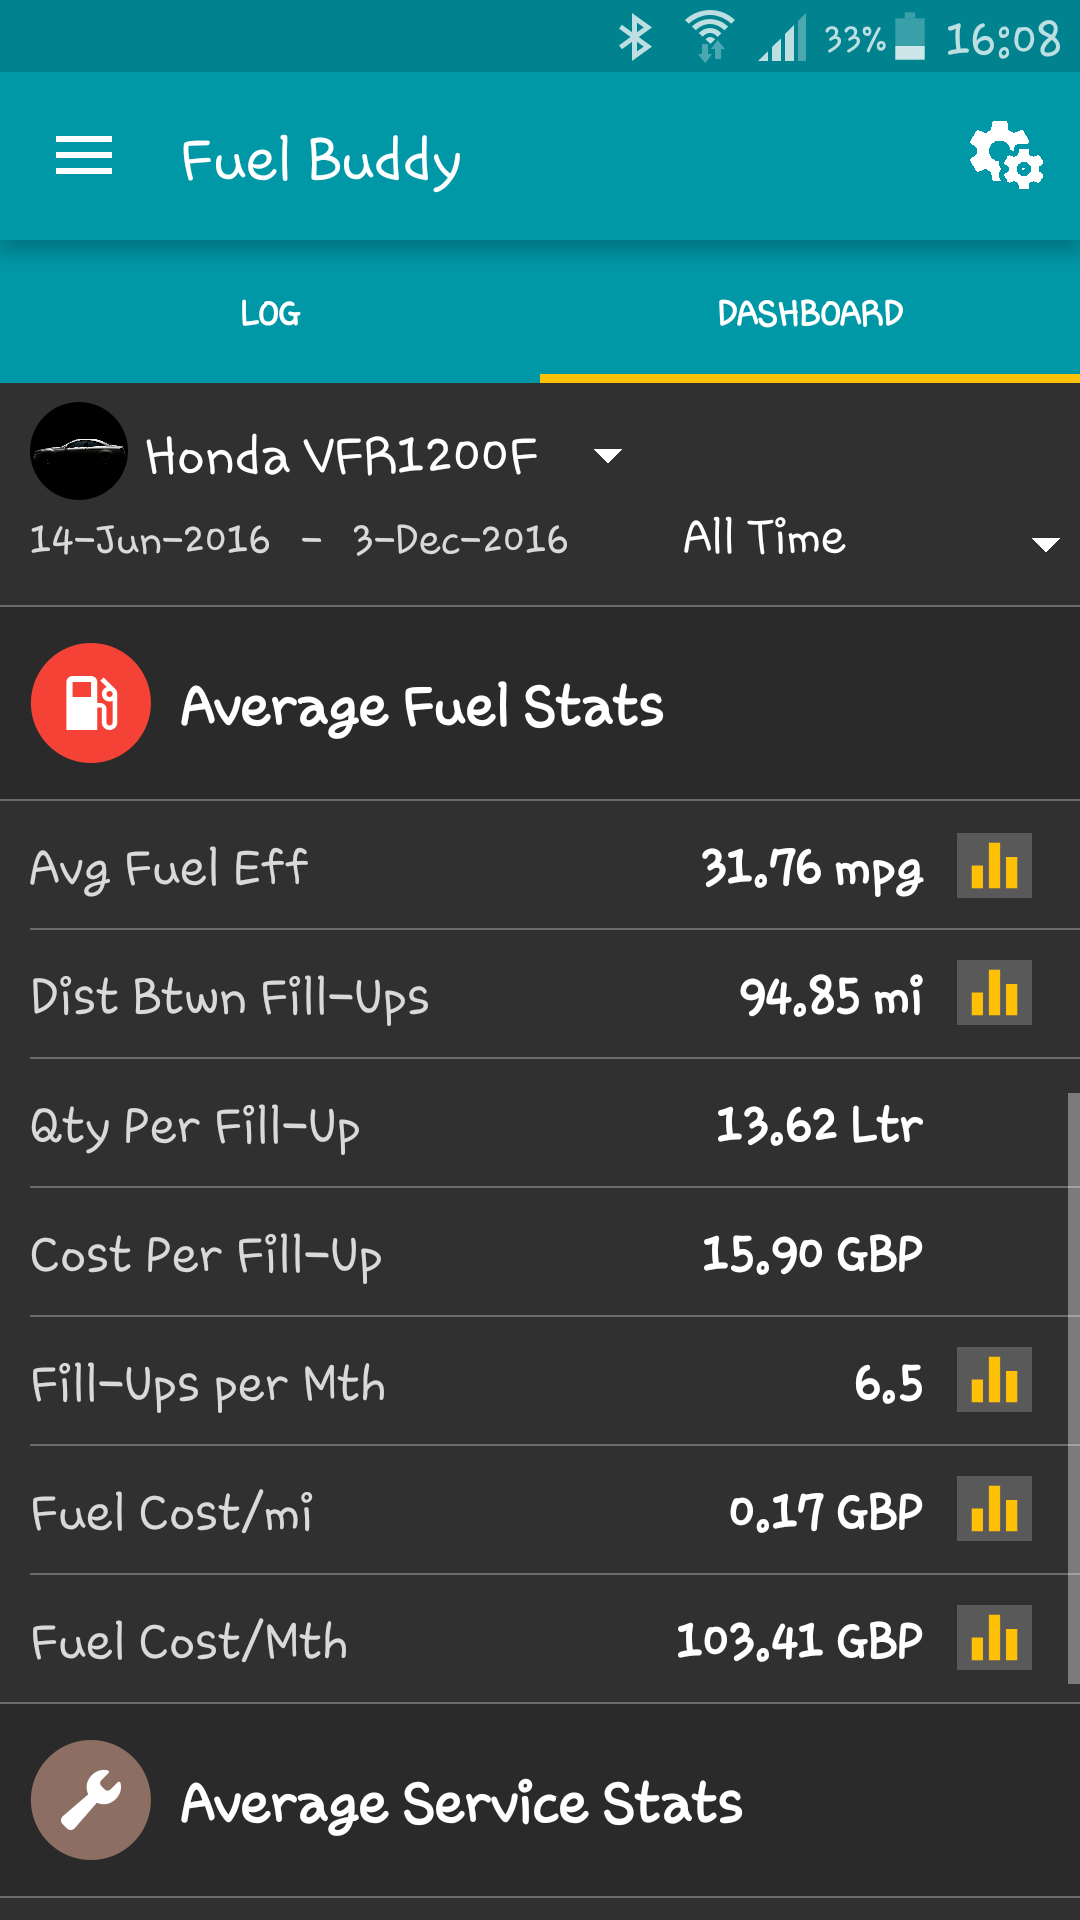Show chart for Avg Fuel Eff
The height and width of the screenshot is (1920, 1080).
coord(994,866)
